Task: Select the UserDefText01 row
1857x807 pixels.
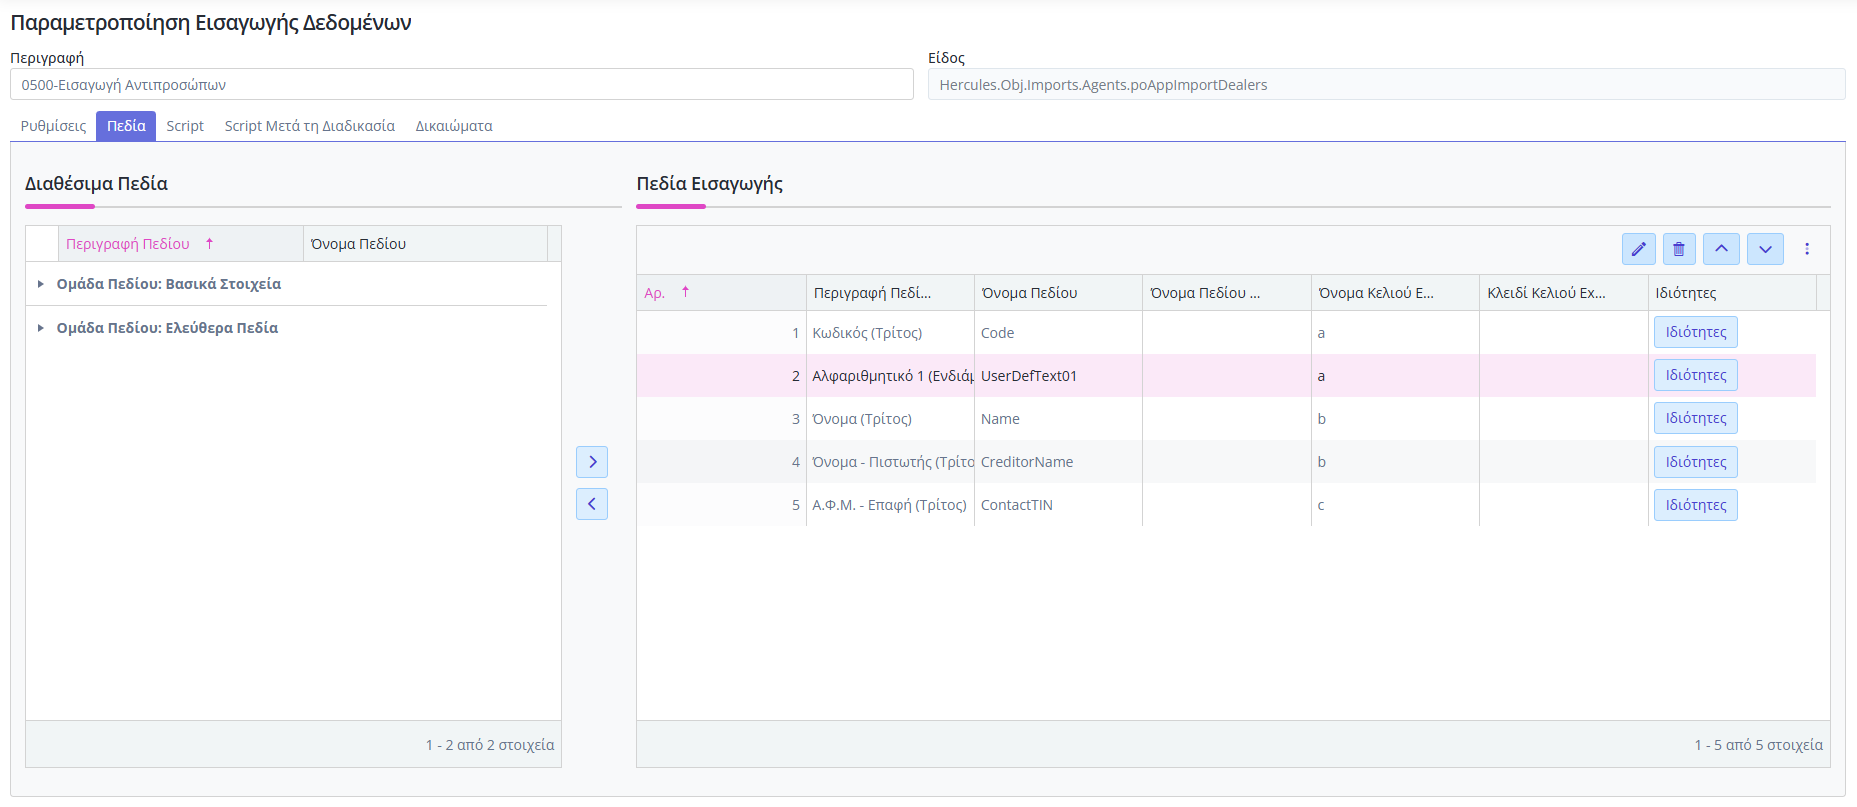Action: click(1226, 376)
